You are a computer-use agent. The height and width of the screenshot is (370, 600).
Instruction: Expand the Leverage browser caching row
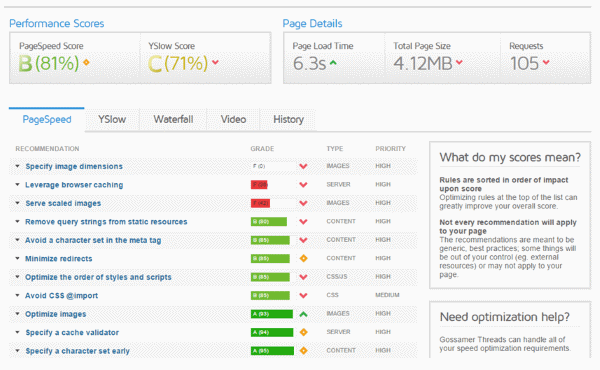pyautogui.click(x=17, y=184)
